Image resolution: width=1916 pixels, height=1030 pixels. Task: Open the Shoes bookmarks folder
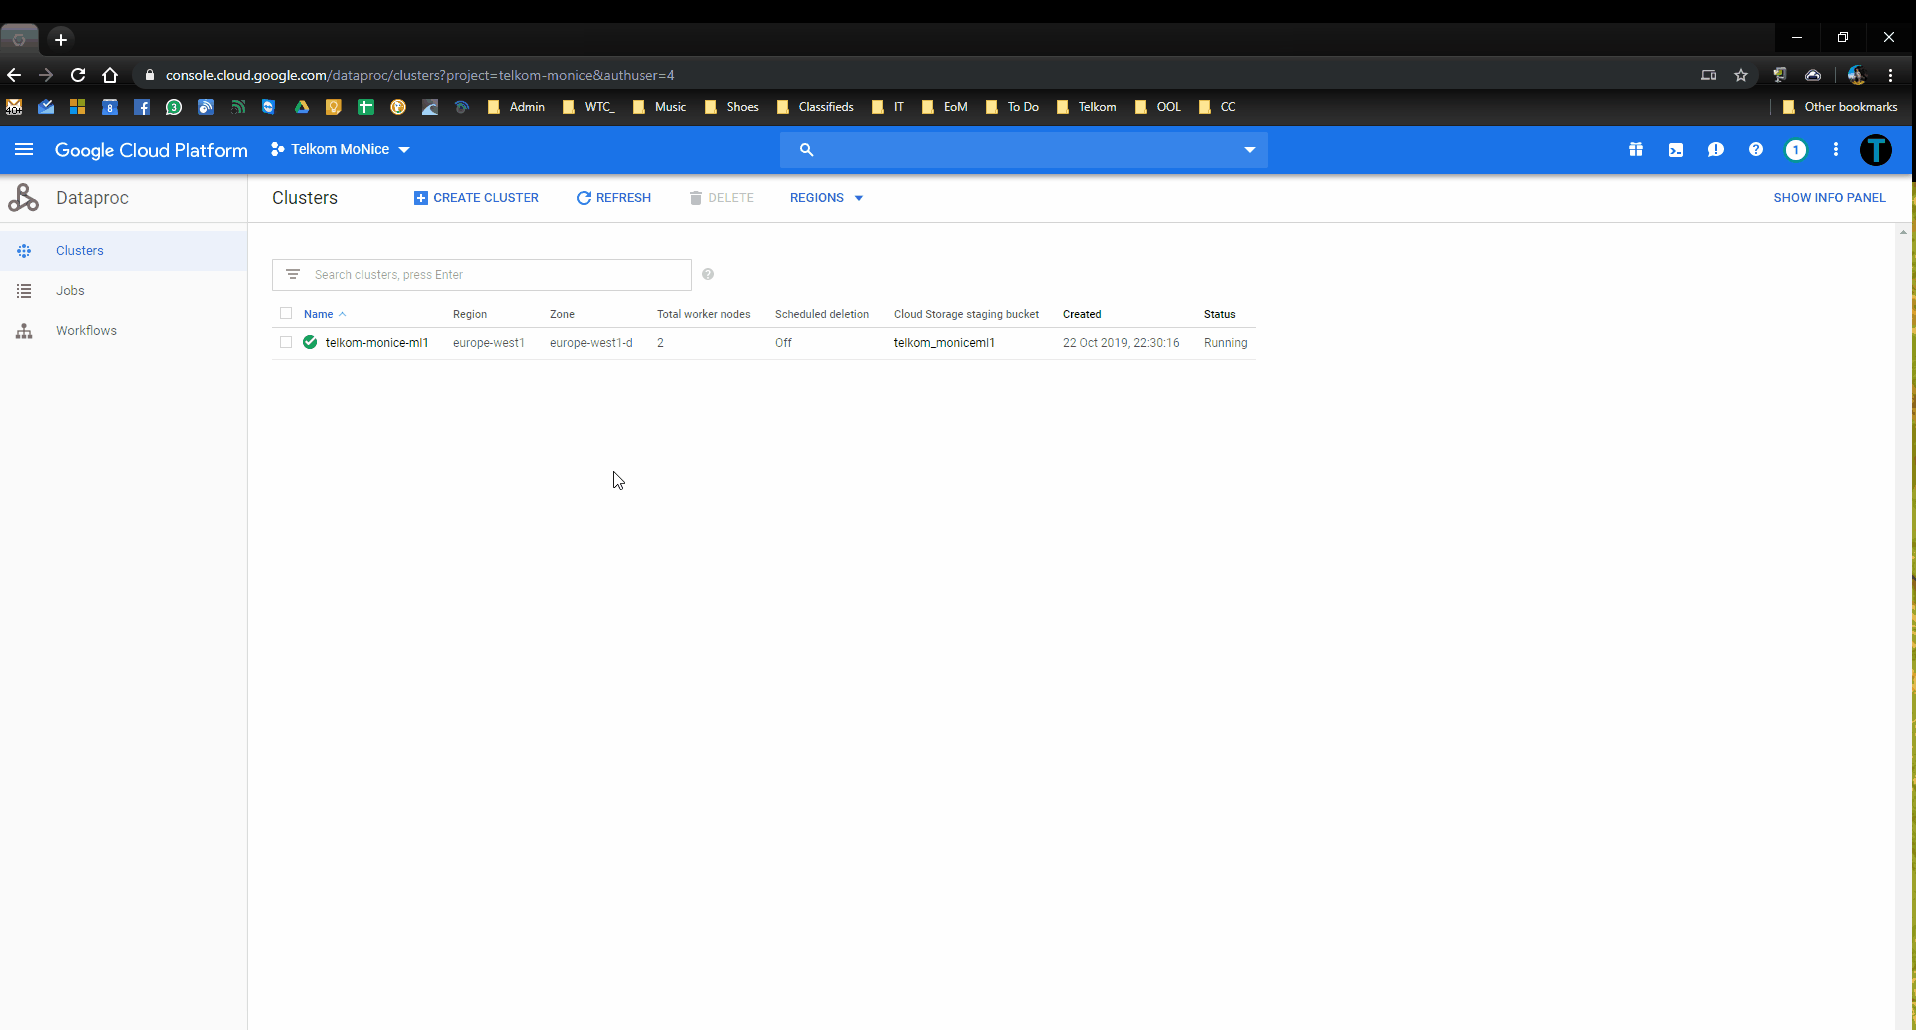[731, 107]
